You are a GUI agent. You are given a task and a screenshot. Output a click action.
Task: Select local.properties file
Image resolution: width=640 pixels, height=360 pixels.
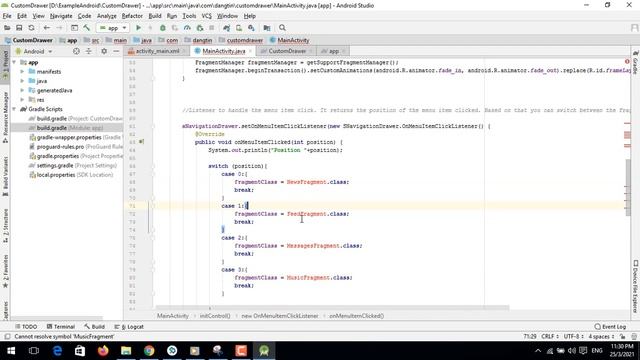click(x=71, y=175)
